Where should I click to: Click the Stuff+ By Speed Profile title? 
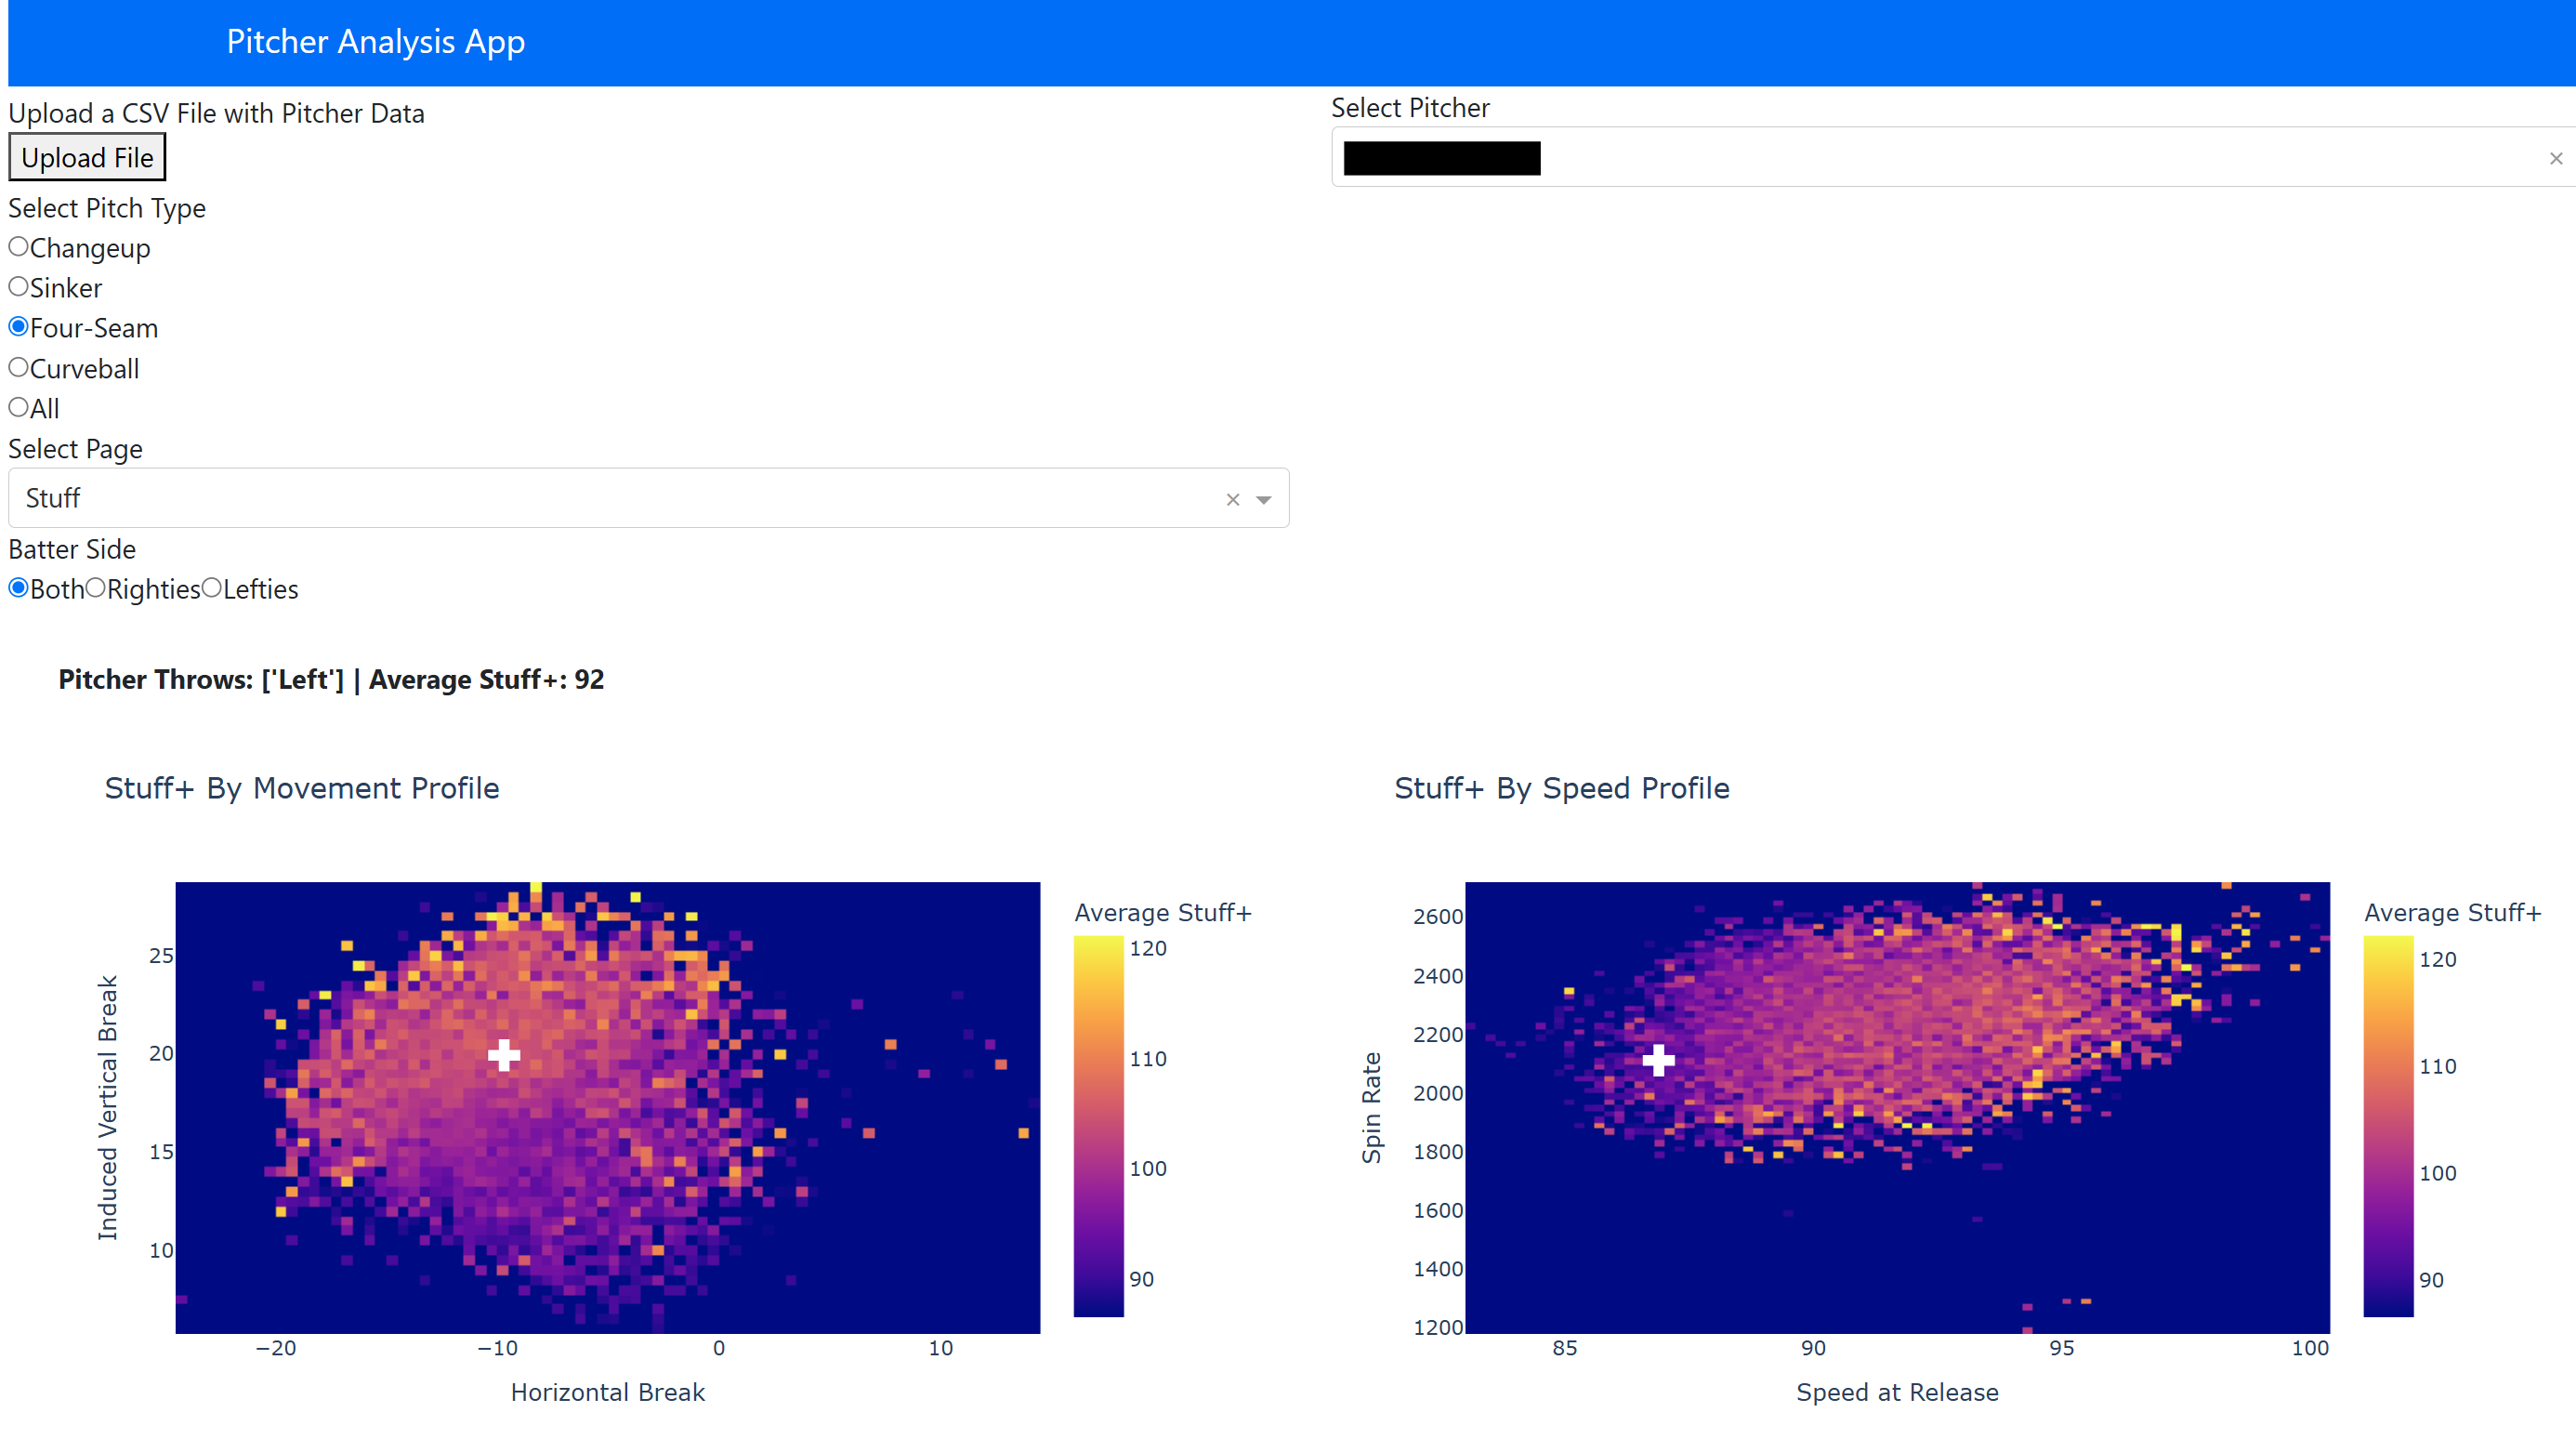pyautogui.click(x=1562, y=789)
